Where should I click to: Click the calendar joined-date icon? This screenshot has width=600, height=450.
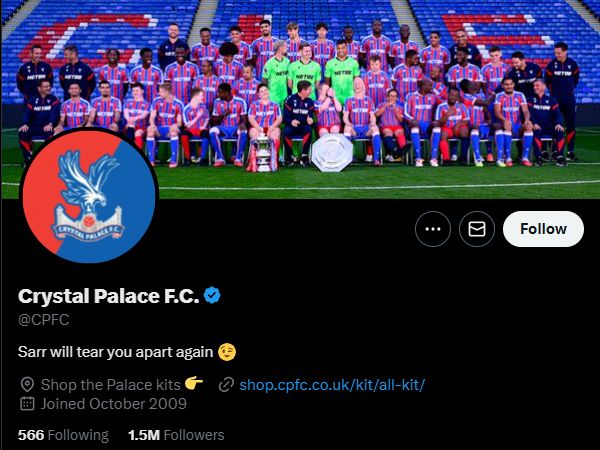(x=27, y=404)
